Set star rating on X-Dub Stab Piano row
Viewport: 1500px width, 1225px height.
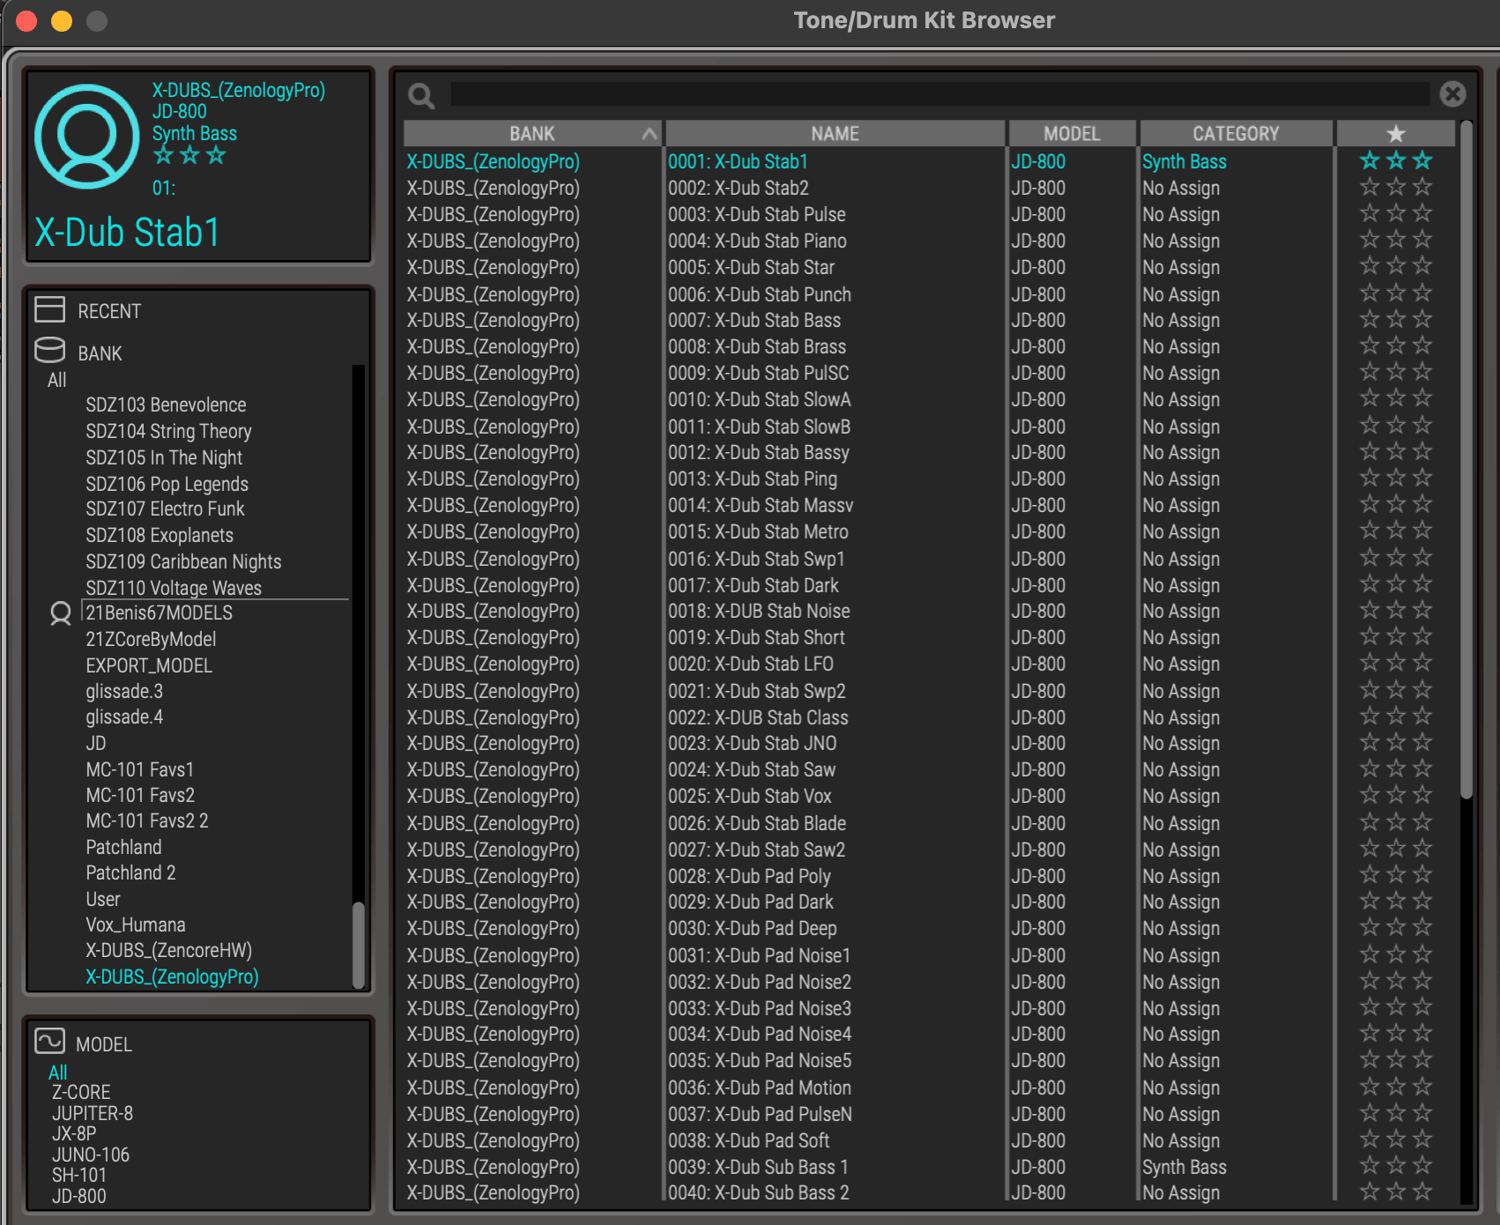[1396, 240]
